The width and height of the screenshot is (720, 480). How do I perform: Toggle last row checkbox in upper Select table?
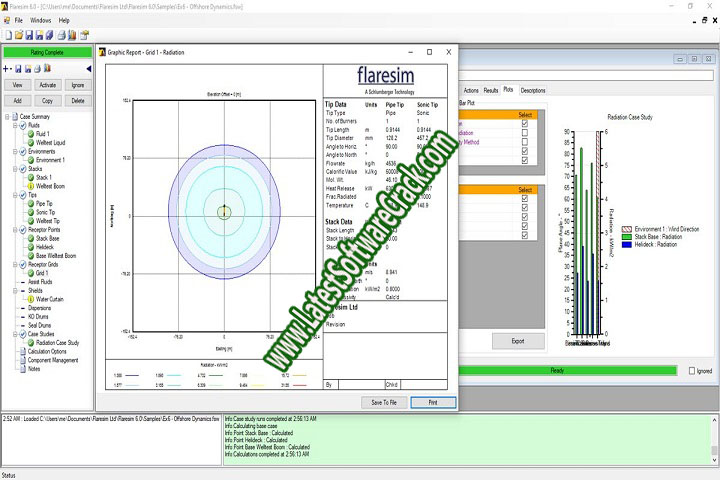tap(525, 160)
